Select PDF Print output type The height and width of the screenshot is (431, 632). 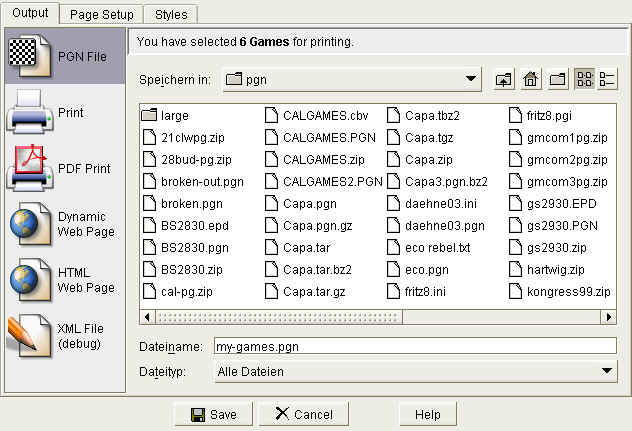click(x=62, y=168)
